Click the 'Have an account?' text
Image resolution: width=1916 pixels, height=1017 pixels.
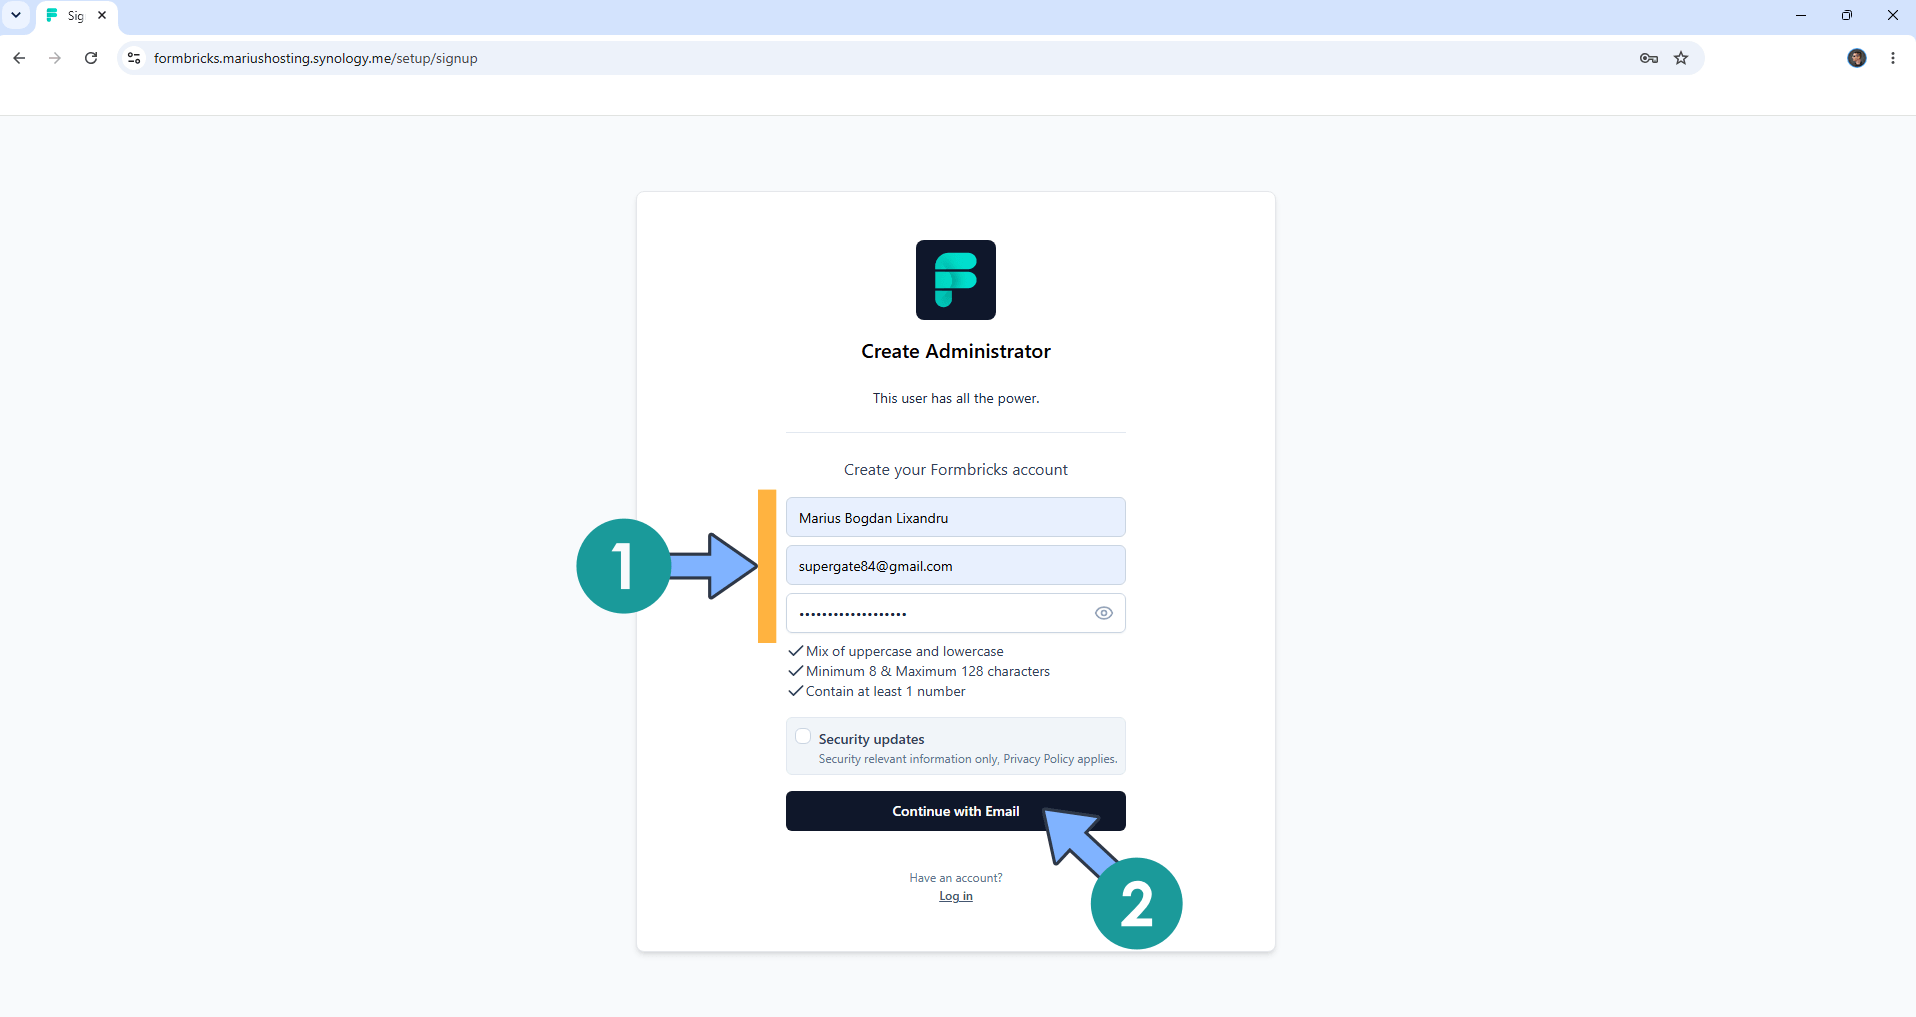click(956, 878)
